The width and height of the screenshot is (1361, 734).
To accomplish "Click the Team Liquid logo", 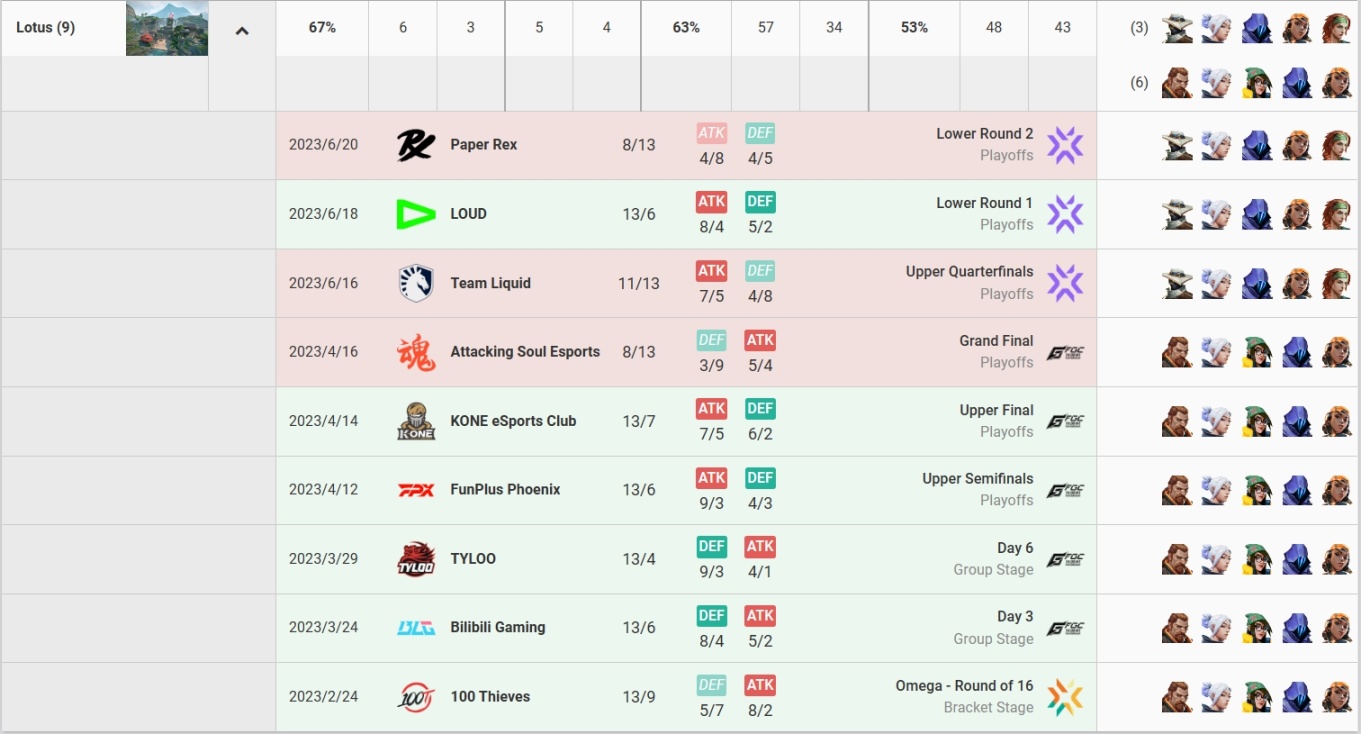I will 416,283.
